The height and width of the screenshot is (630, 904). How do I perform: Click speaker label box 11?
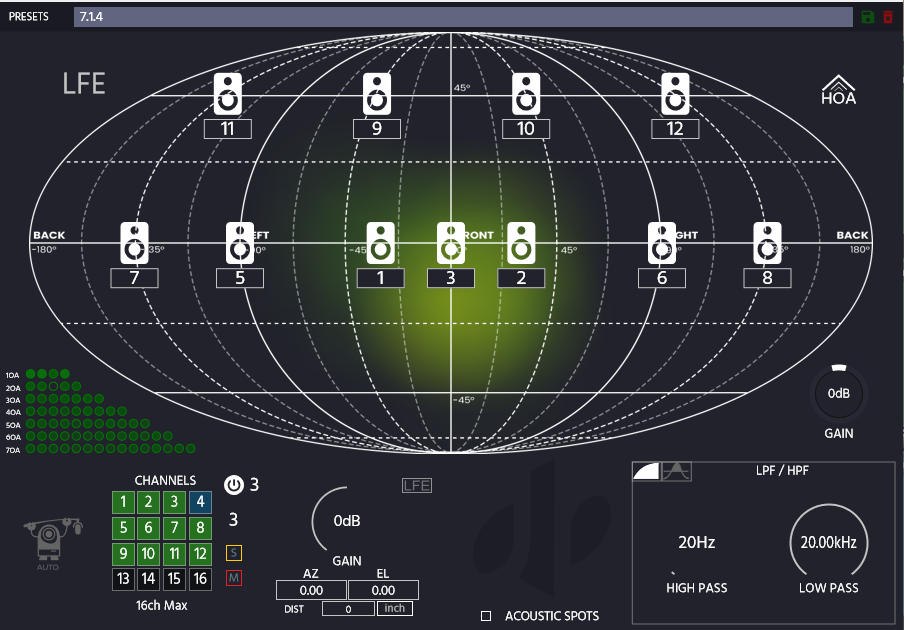pyautogui.click(x=228, y=129)
